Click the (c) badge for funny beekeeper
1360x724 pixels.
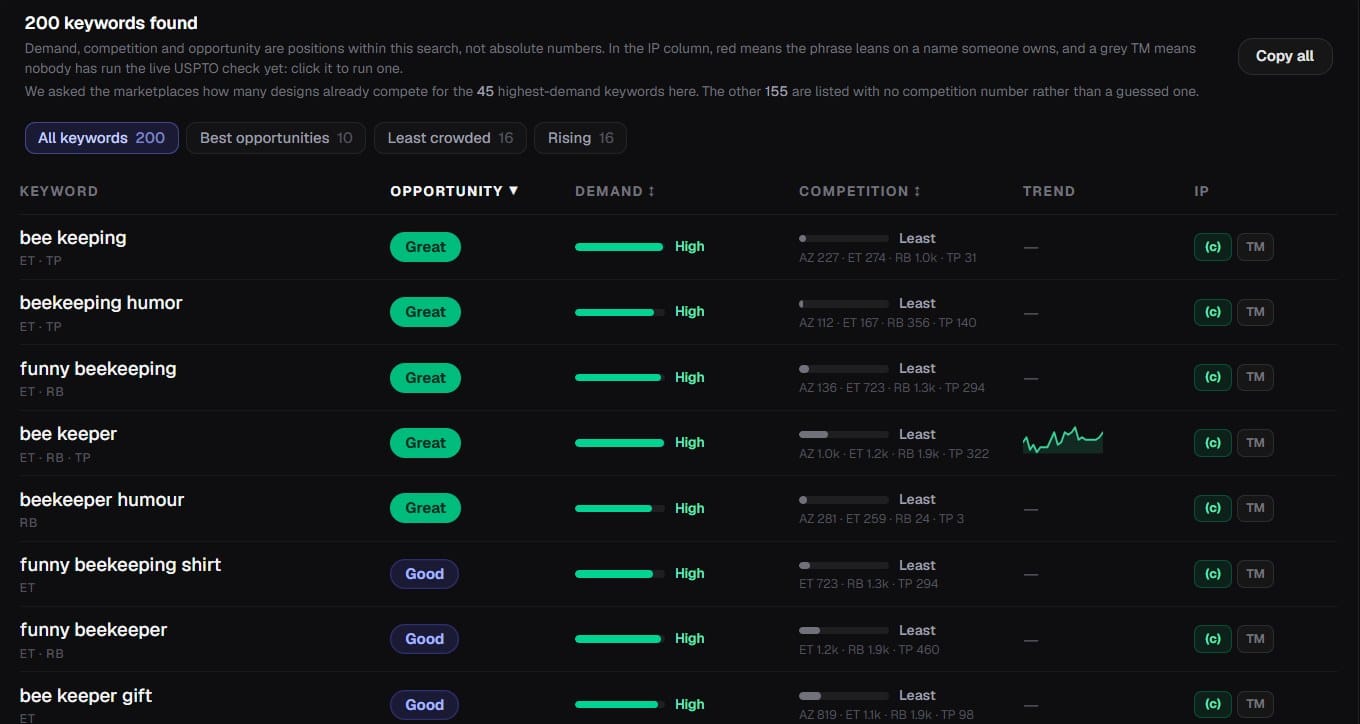point(1212,639)
